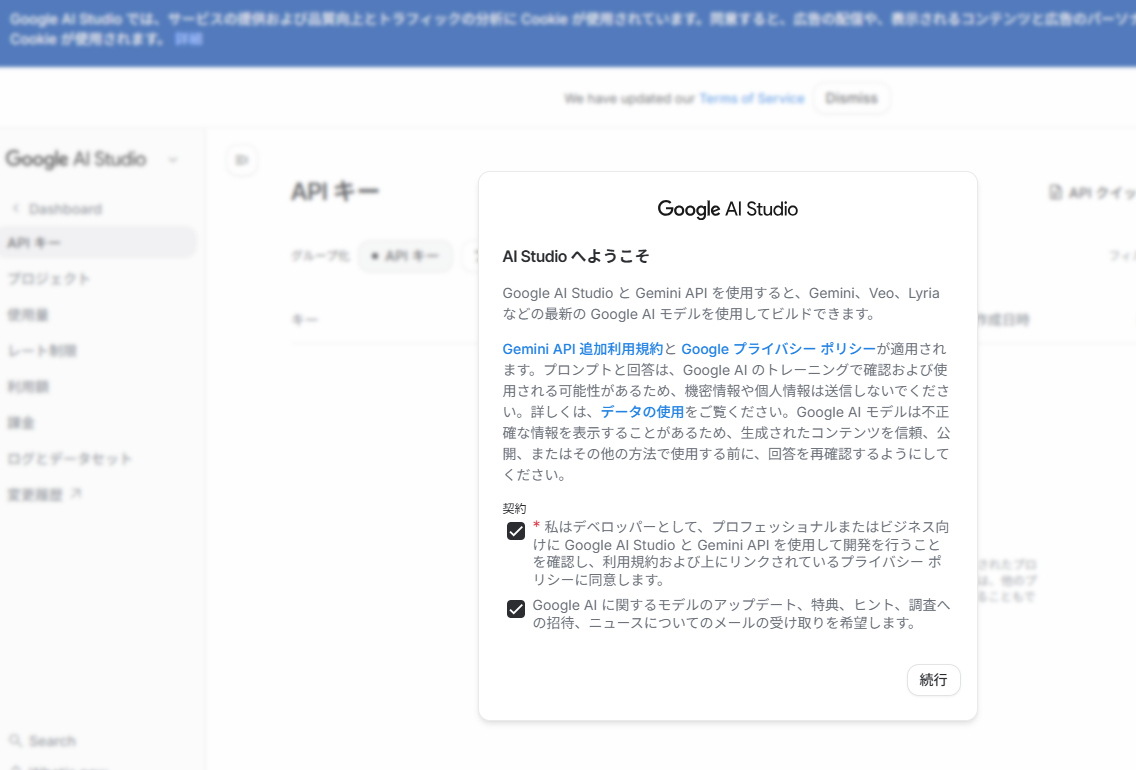Open ログとデータセット in the sidebar

(x=69, y=459)
